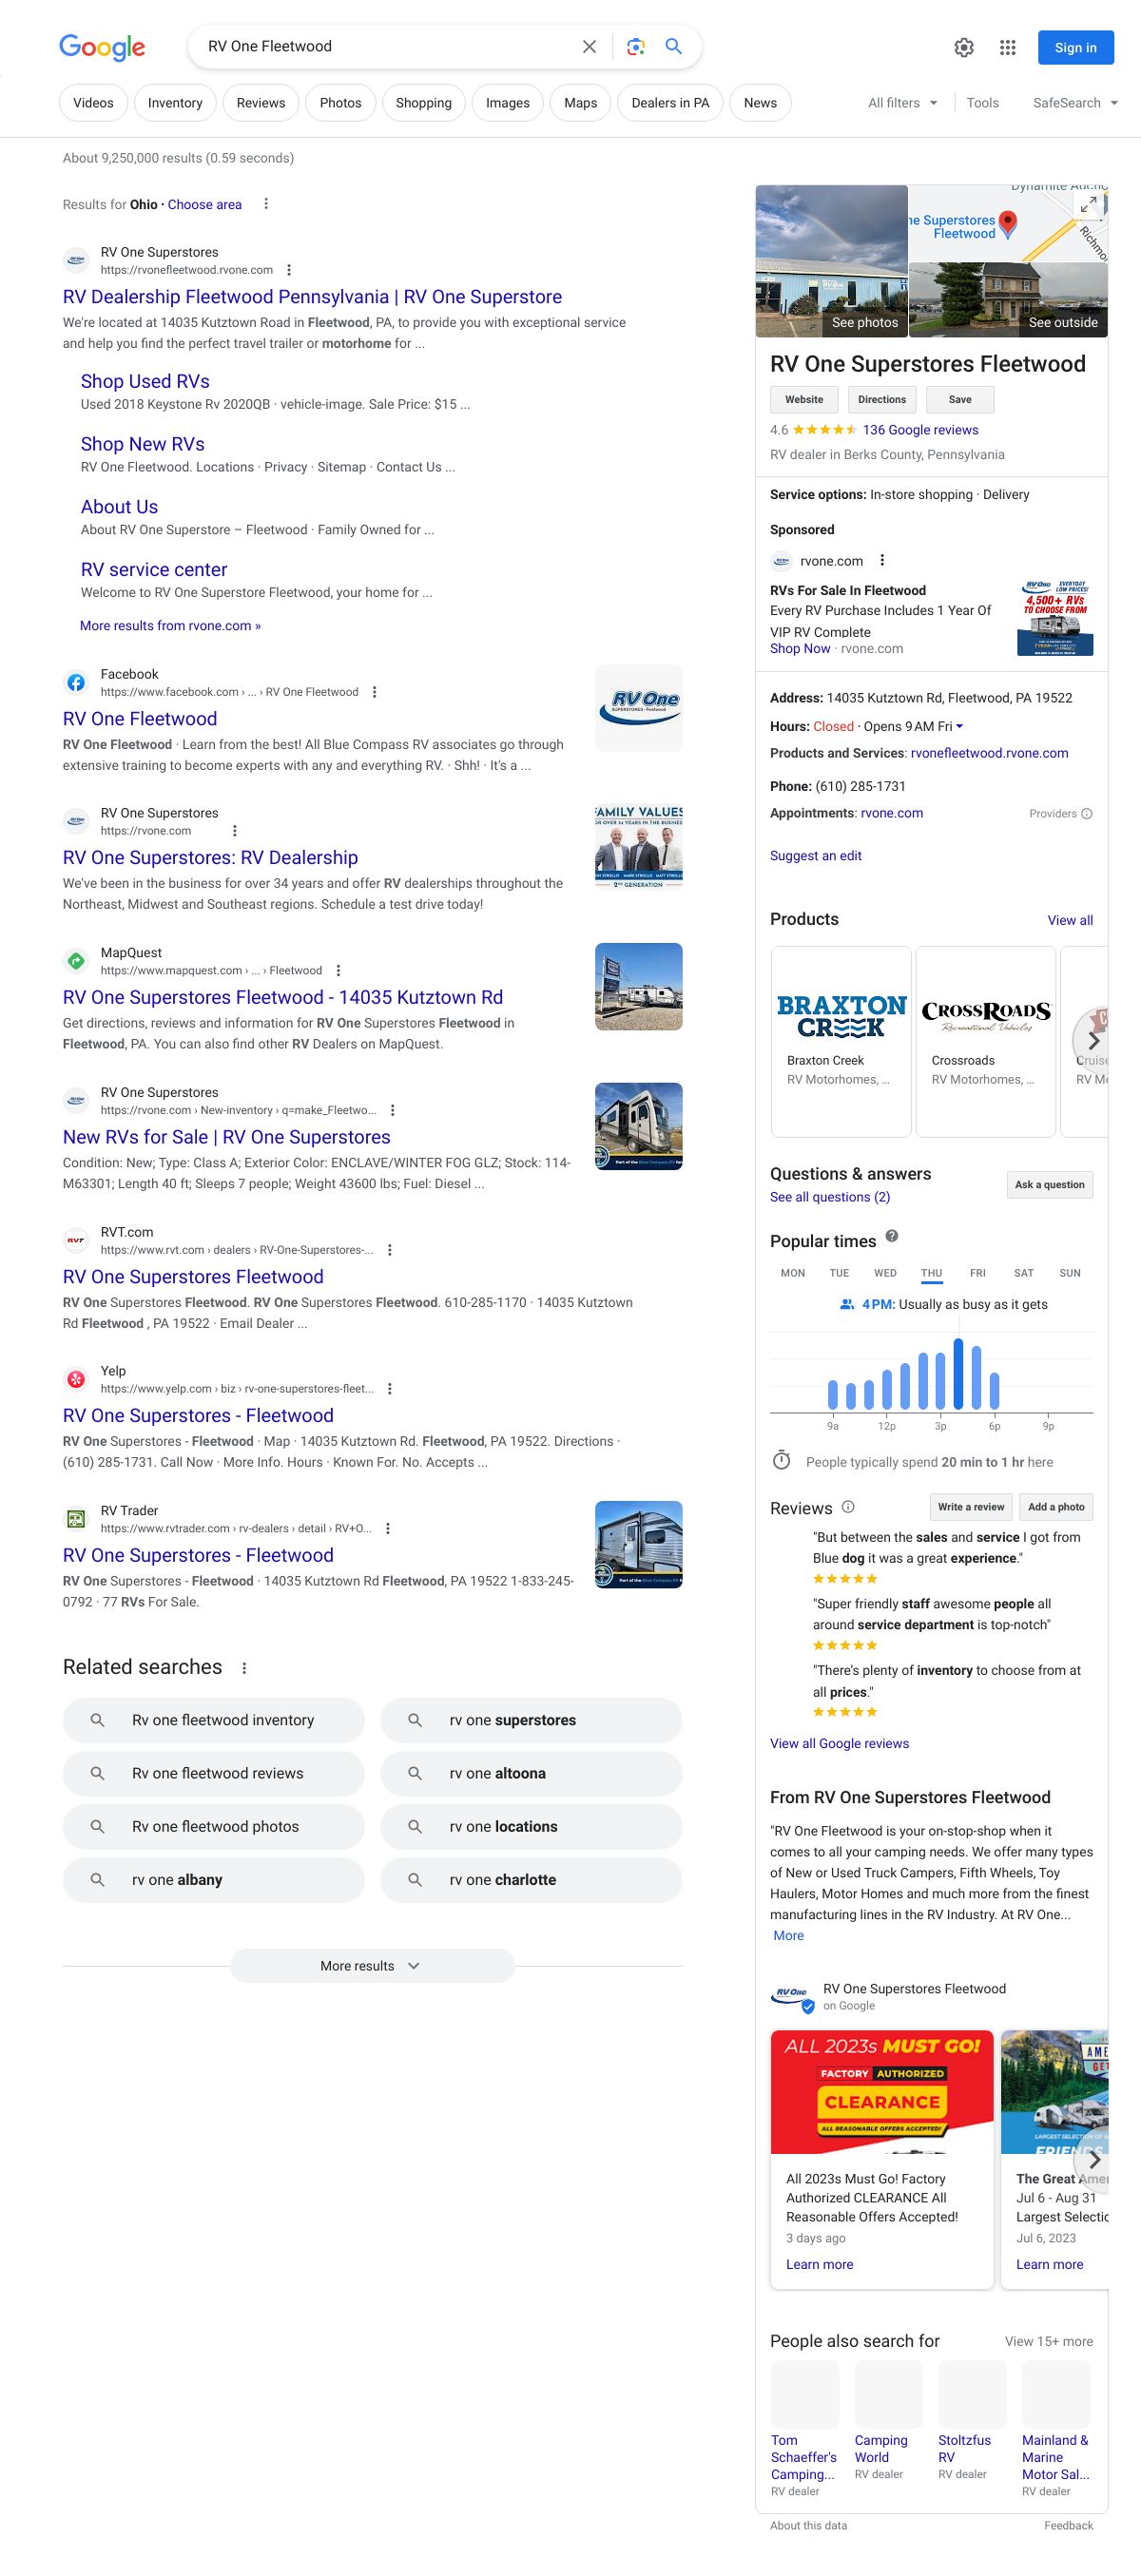This screenshot has height=2576, width=1141.
Task: View the See photos thumbnail
Action: pos(831,261)
